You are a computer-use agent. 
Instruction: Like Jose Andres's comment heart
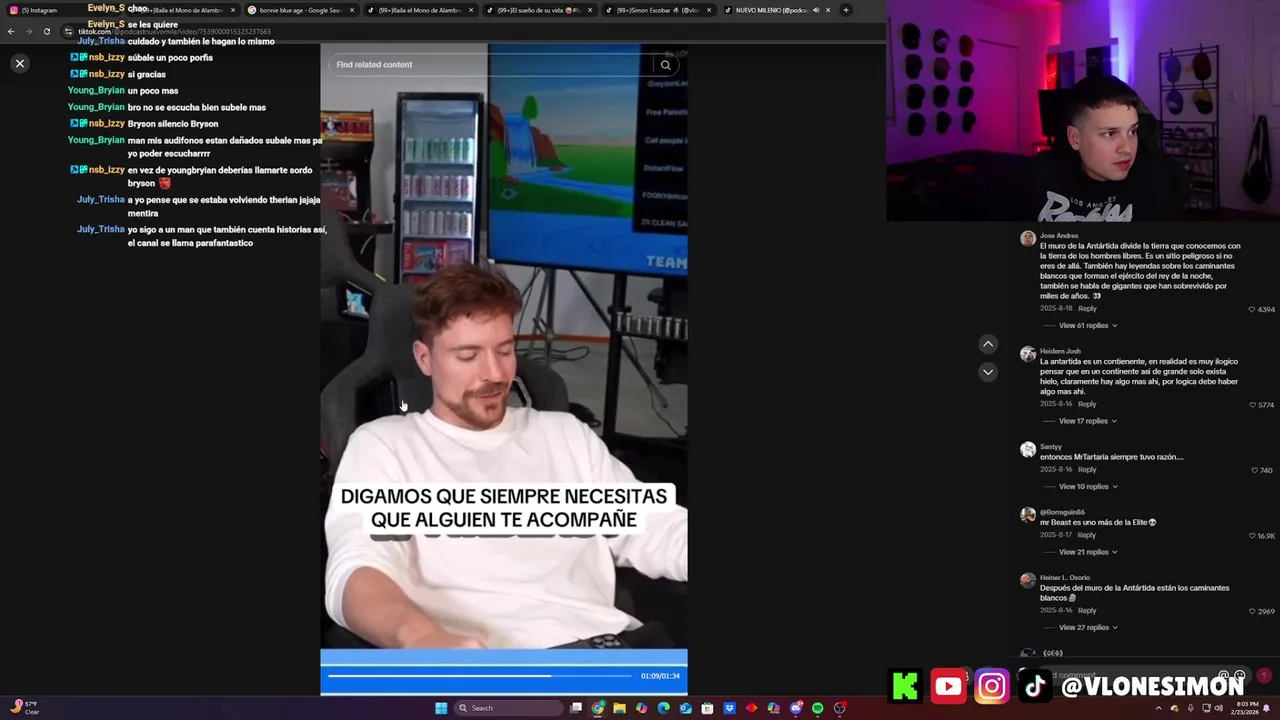1252,309
